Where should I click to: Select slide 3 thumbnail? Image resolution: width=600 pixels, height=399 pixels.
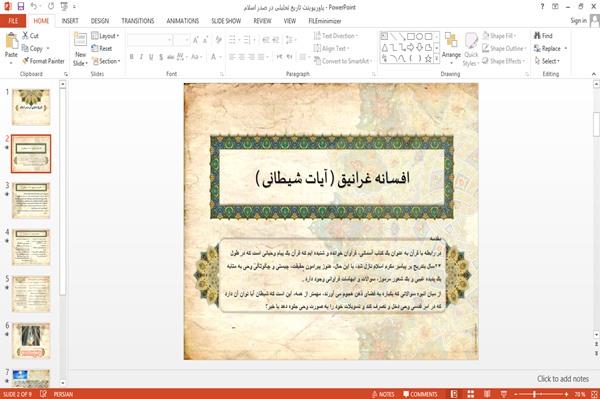(x=31, y=200)
